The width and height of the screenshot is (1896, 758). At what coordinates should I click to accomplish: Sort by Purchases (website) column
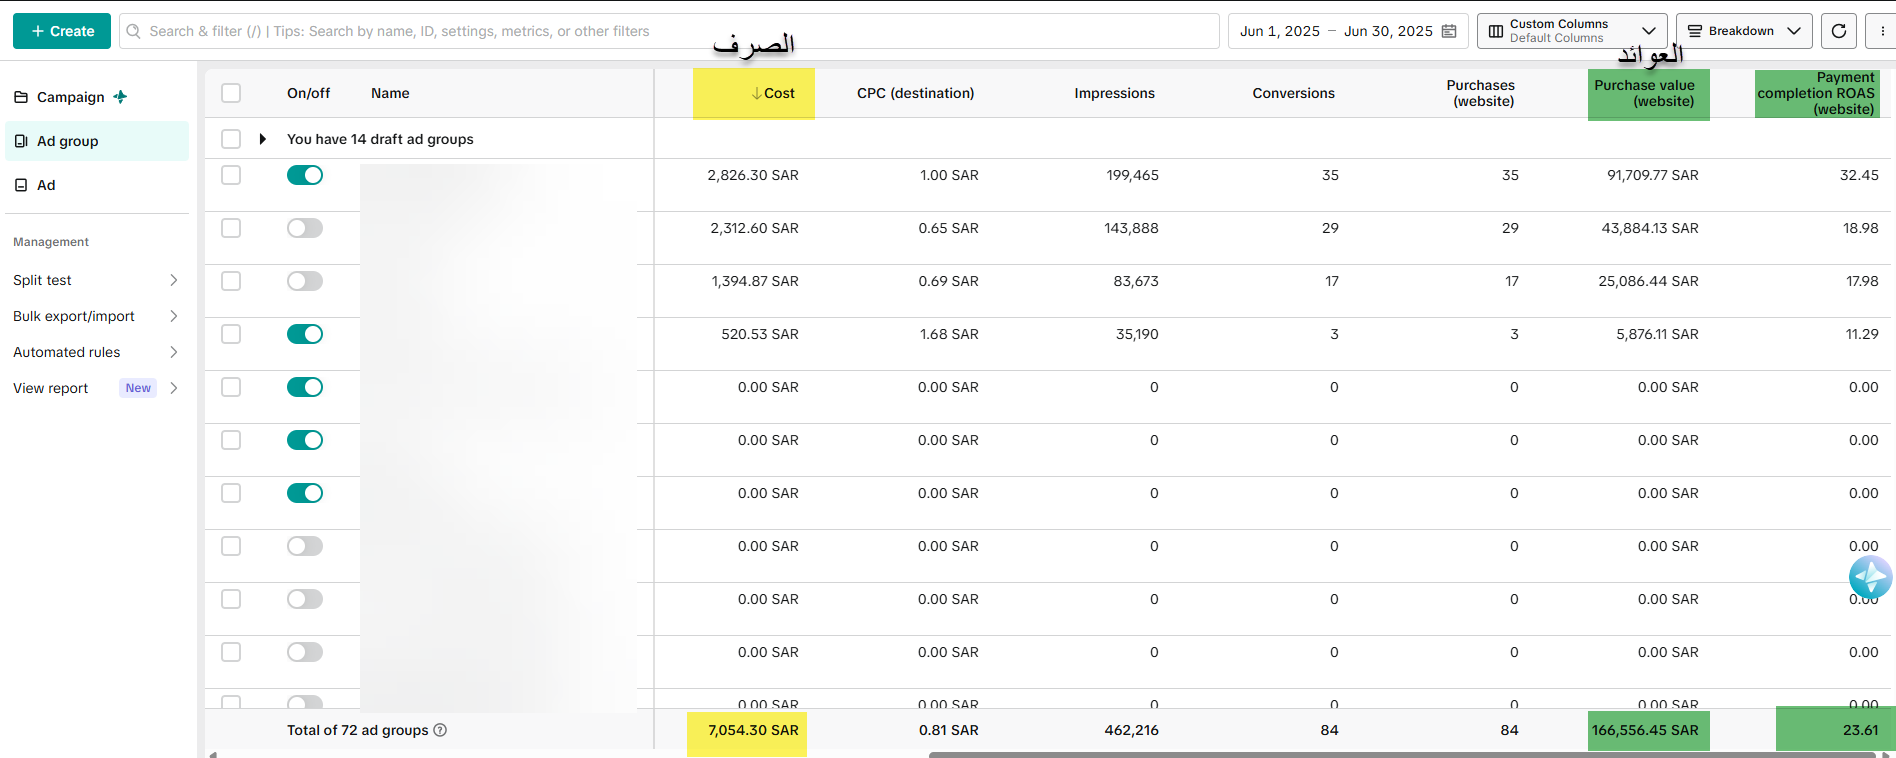[1481, 93]
